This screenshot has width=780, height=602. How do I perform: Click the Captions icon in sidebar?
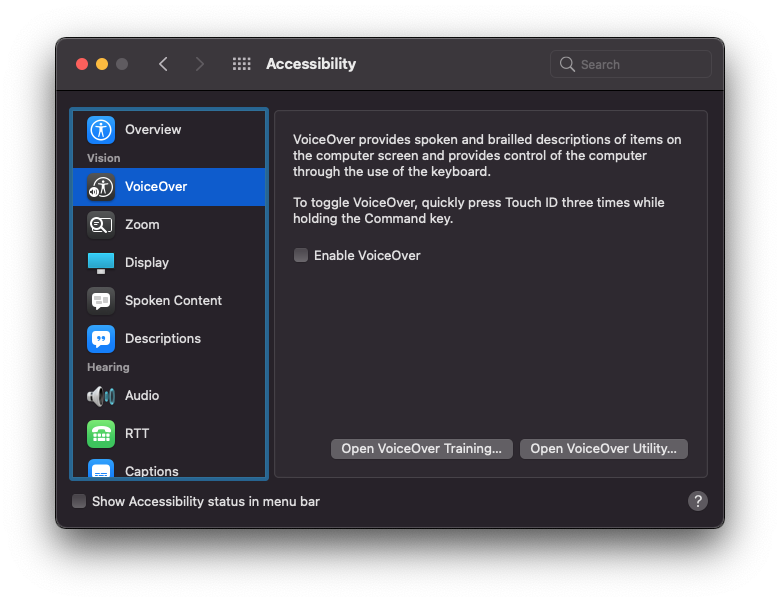click(101, 469)
